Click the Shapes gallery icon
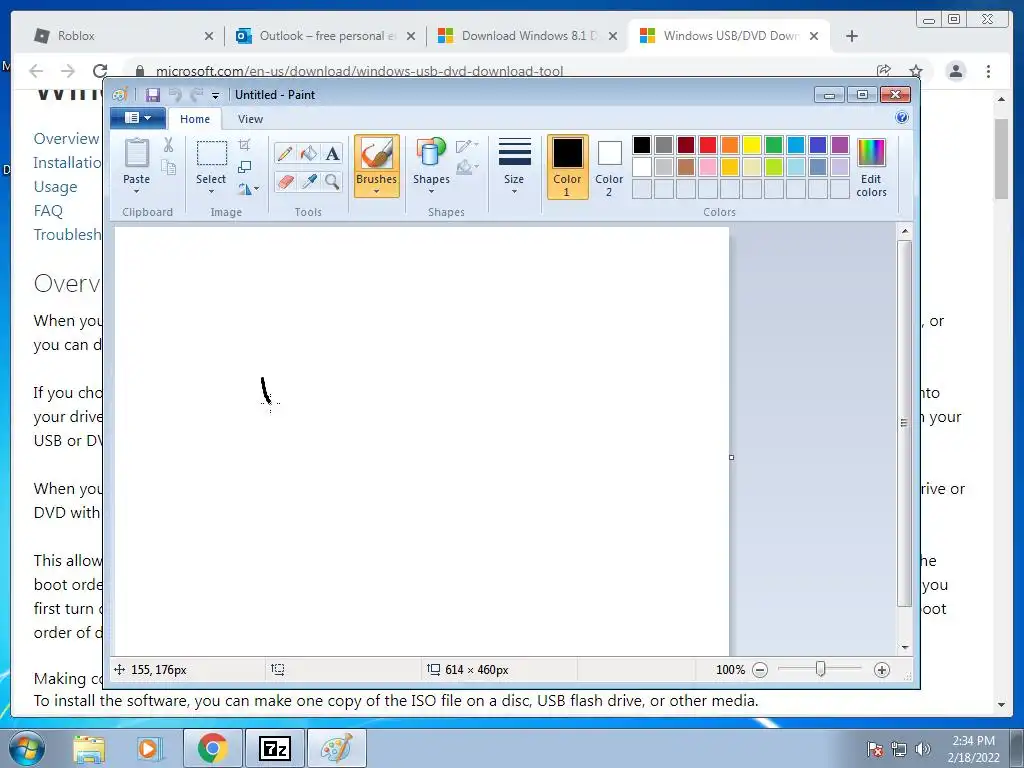 431,153
